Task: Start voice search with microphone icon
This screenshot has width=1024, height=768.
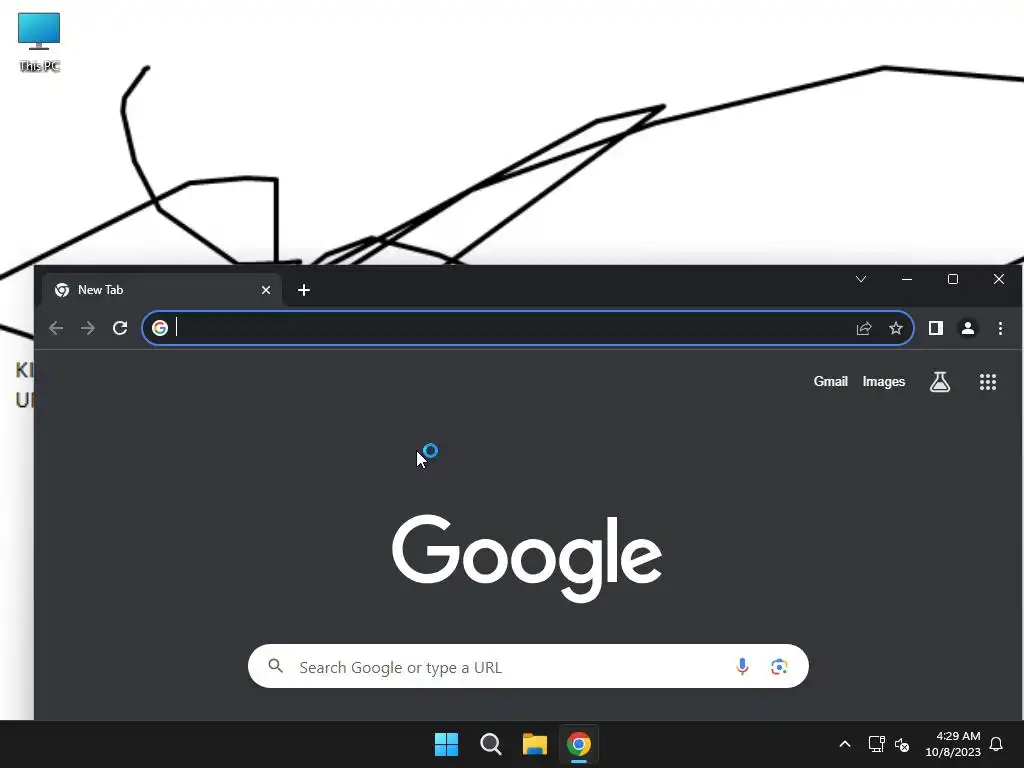Action: tap(742, 666)
